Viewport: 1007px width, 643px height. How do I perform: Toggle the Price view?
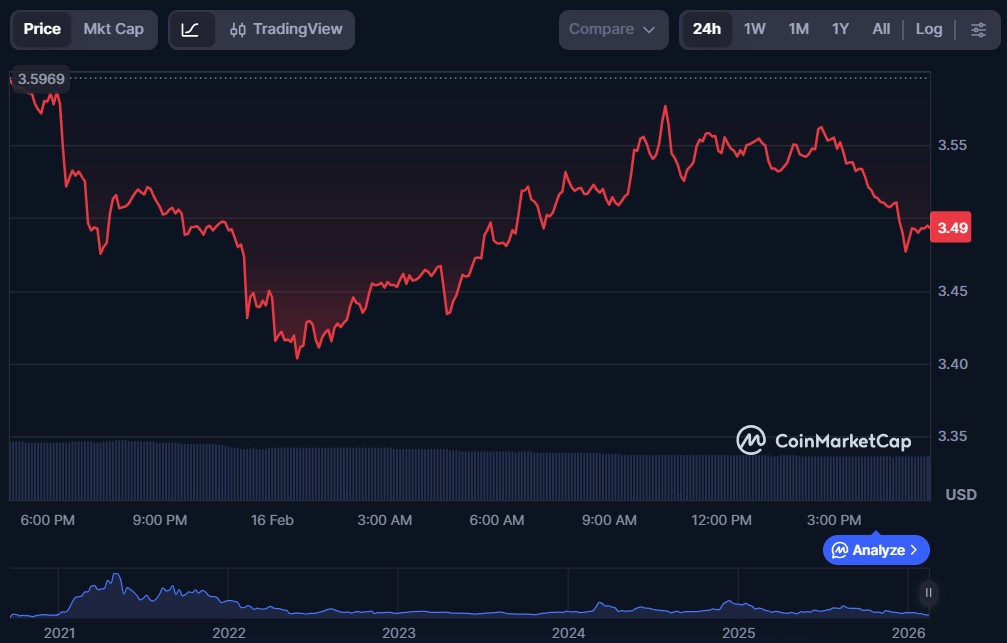pyautogui.click(x=42, y=29)
